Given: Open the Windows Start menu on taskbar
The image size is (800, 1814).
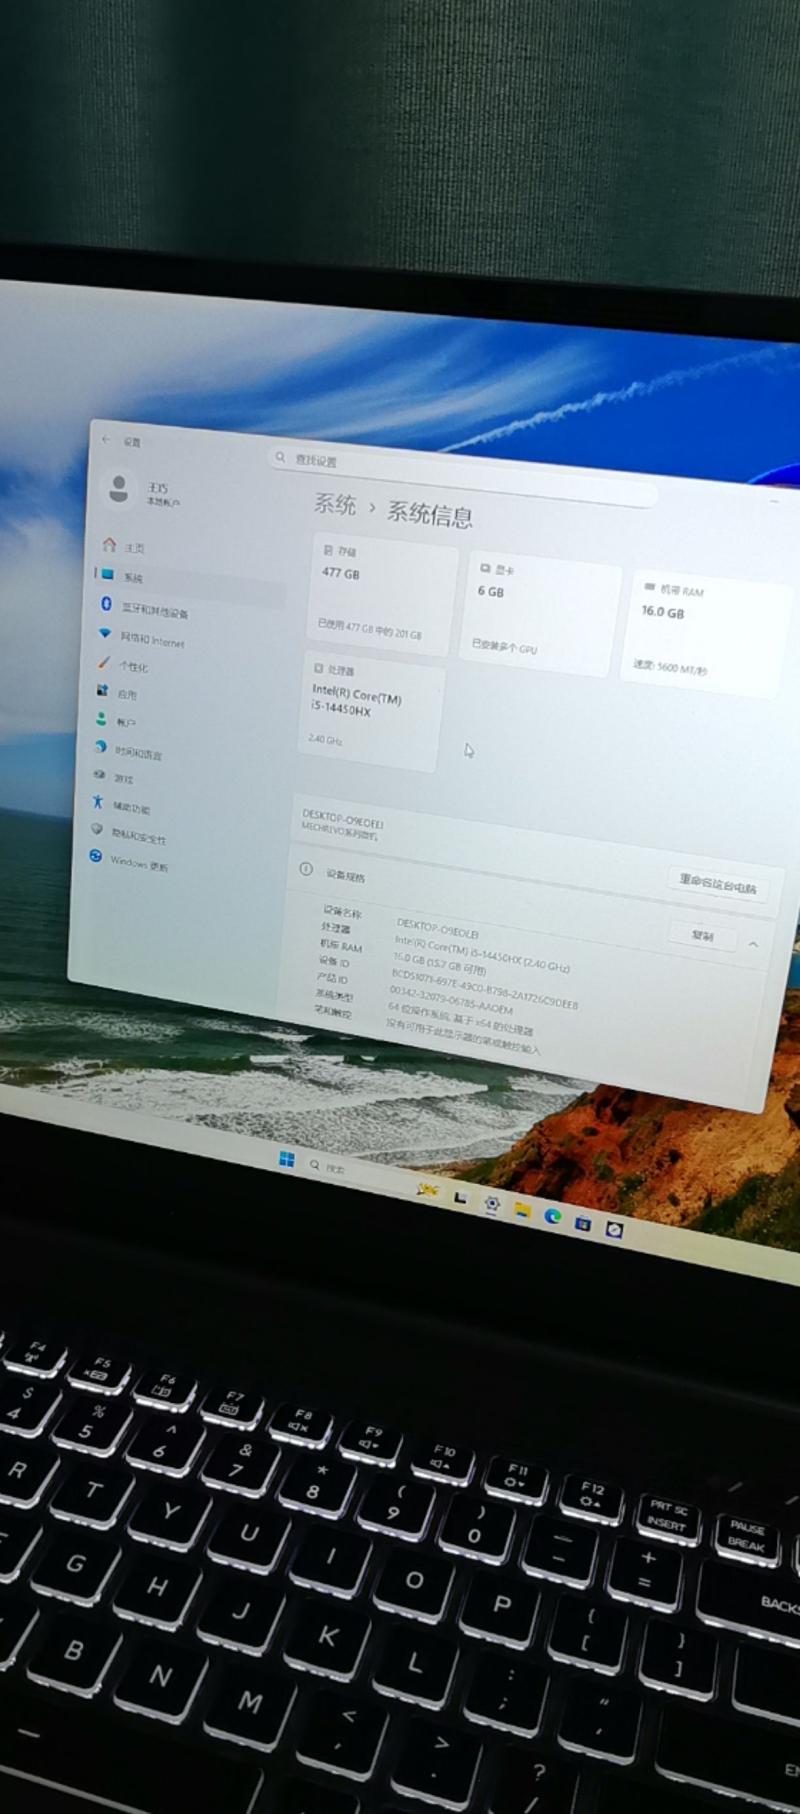Looking at the screenshot, I should (287, 1159).
